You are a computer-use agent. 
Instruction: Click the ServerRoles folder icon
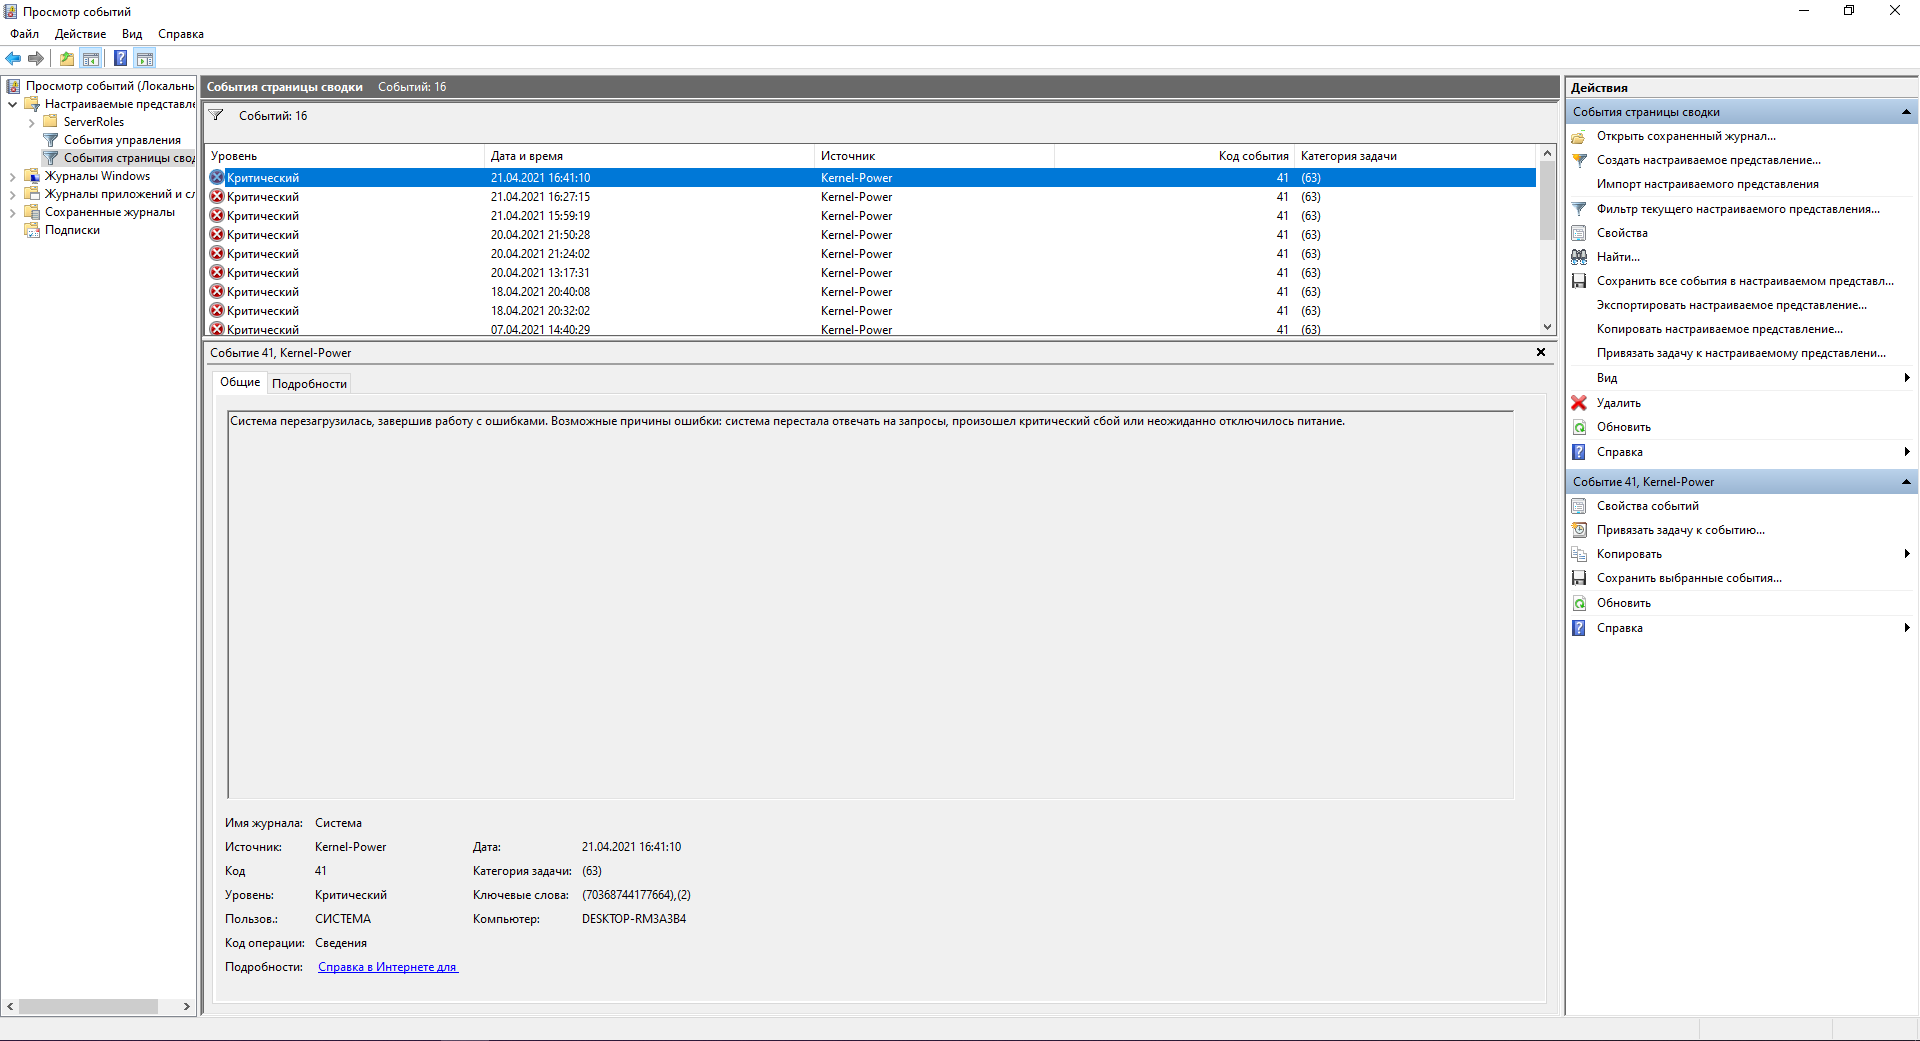tap(50, 122)
